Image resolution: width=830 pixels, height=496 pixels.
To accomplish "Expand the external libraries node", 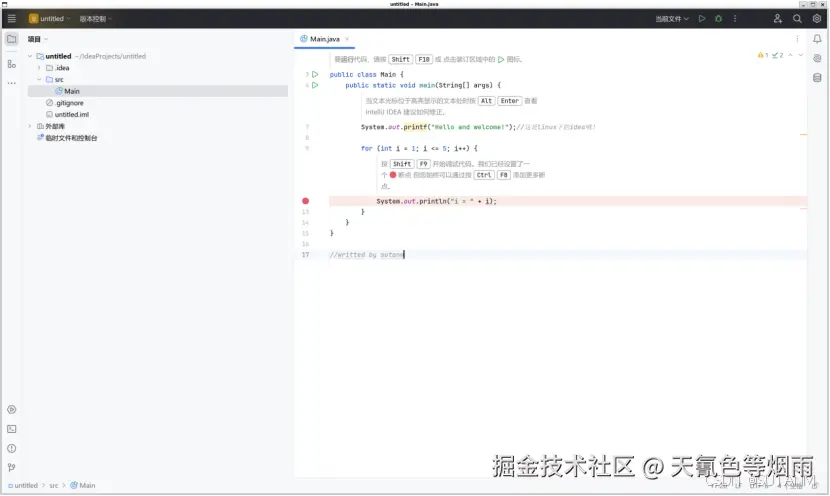I will [x=30, y=126].
